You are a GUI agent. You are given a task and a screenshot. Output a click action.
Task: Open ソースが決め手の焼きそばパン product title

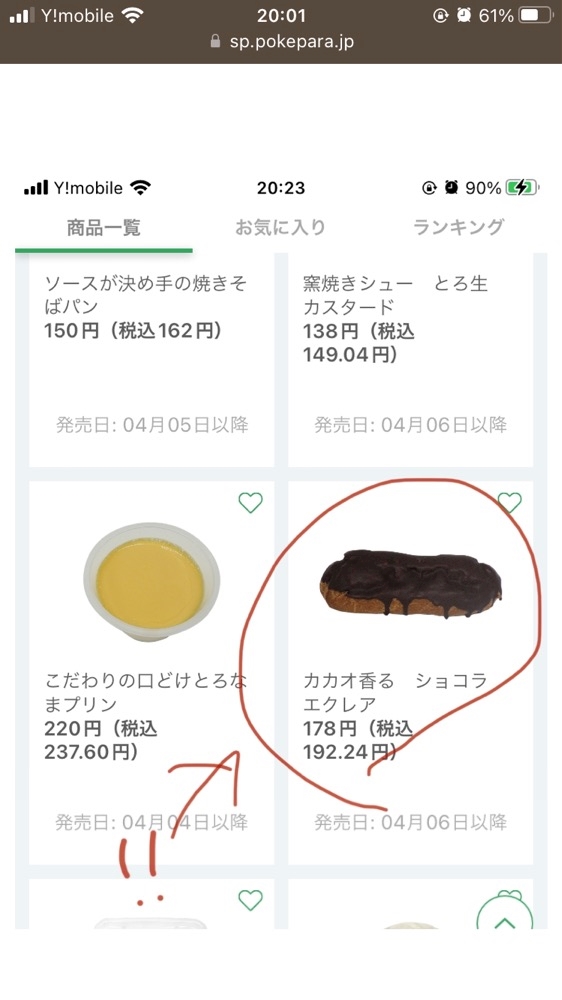tap(145, 295)
